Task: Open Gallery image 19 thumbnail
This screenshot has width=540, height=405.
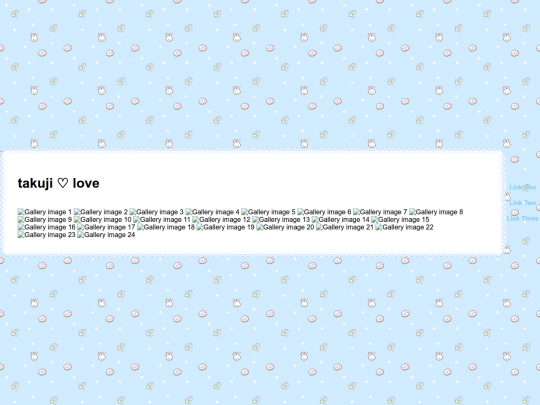Action: pyautogui.click(x=225, y=227)
